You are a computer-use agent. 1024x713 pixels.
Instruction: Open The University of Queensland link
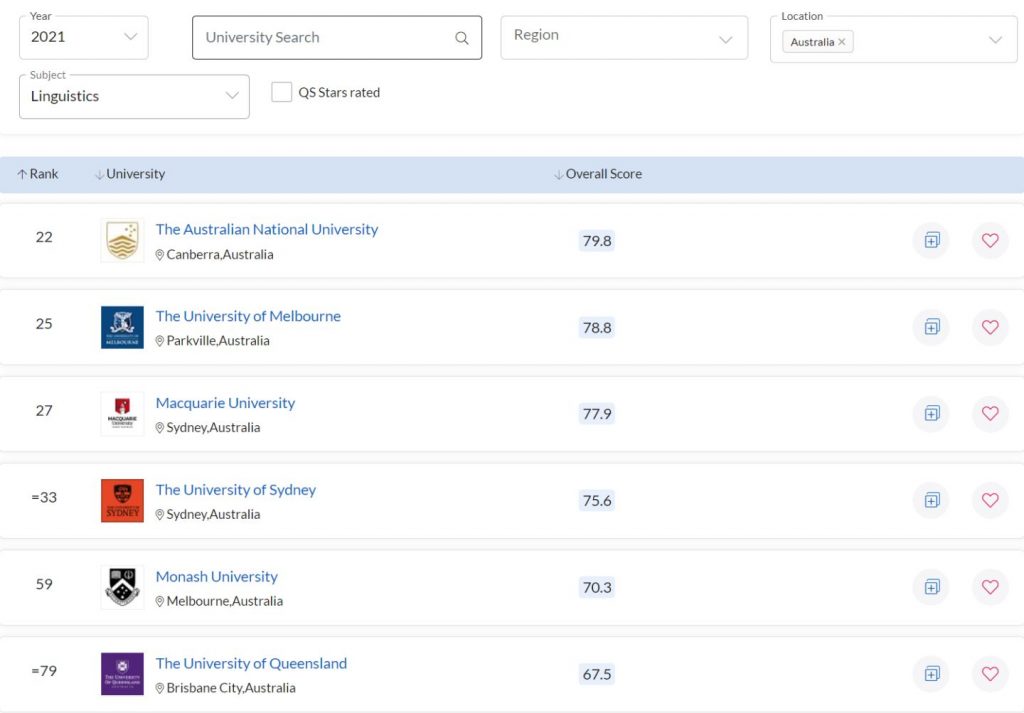pyautogui.click(x=251, y=663)
